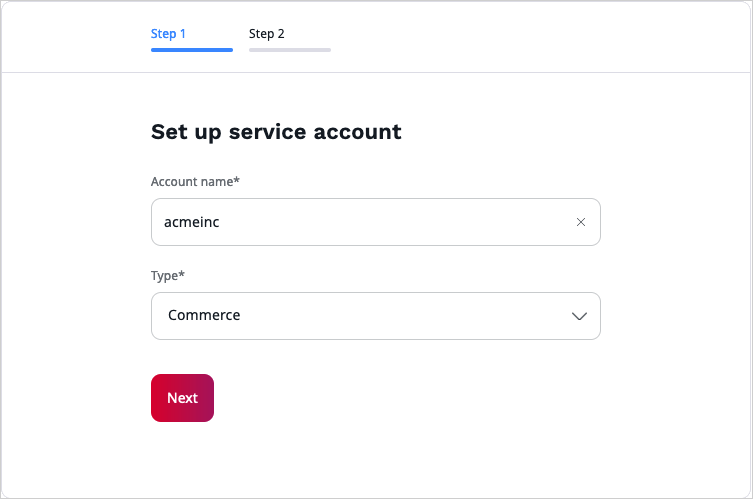Click the 'acmeinc' text in the field

(191, 222)
